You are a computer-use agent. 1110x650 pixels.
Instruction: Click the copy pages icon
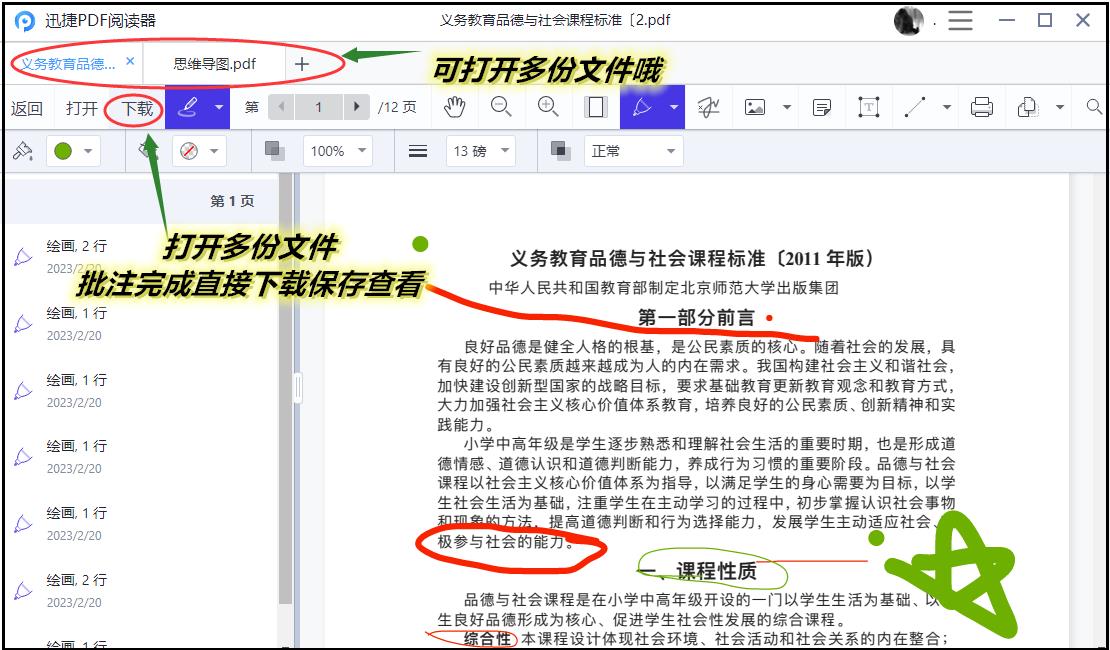(x=1027, y=107)
